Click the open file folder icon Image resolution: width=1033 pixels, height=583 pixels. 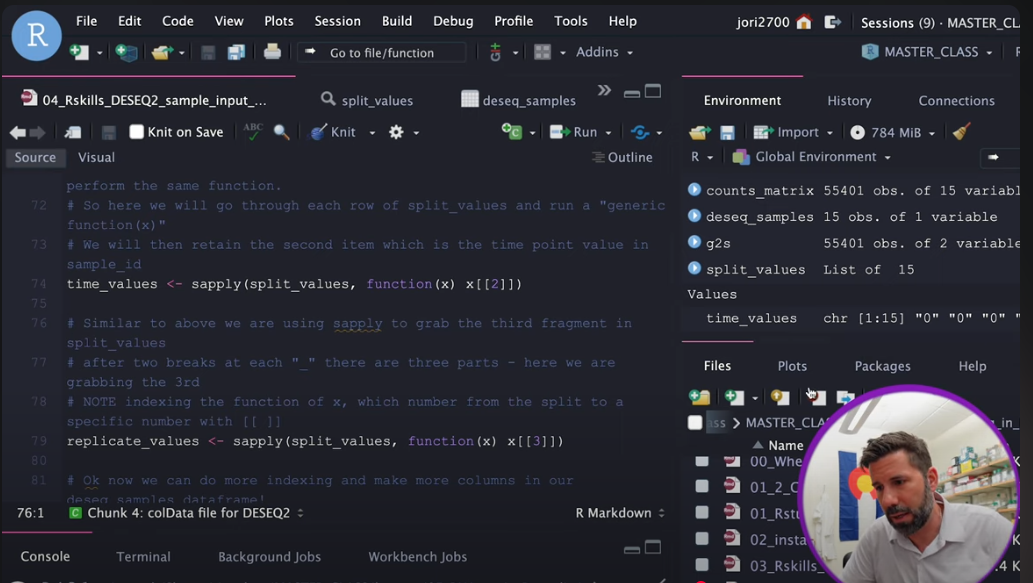[161, 52]
